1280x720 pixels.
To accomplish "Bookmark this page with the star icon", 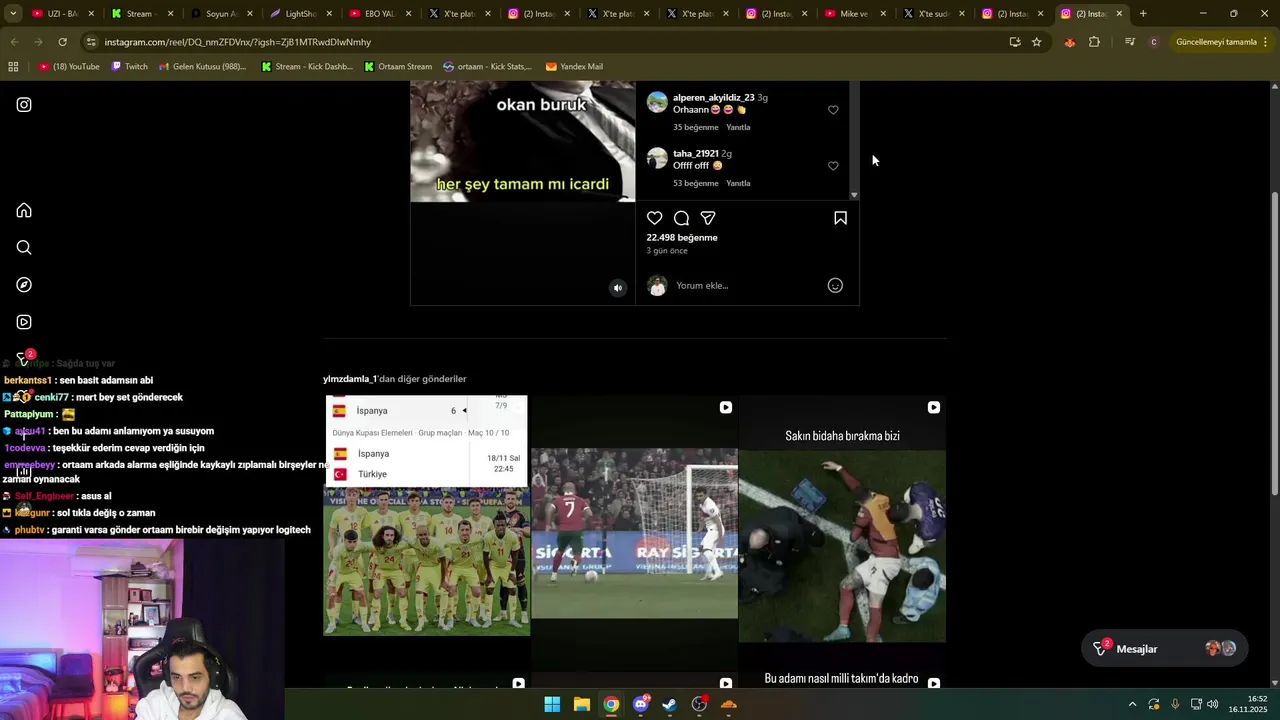I will (x=1037, y=42).
